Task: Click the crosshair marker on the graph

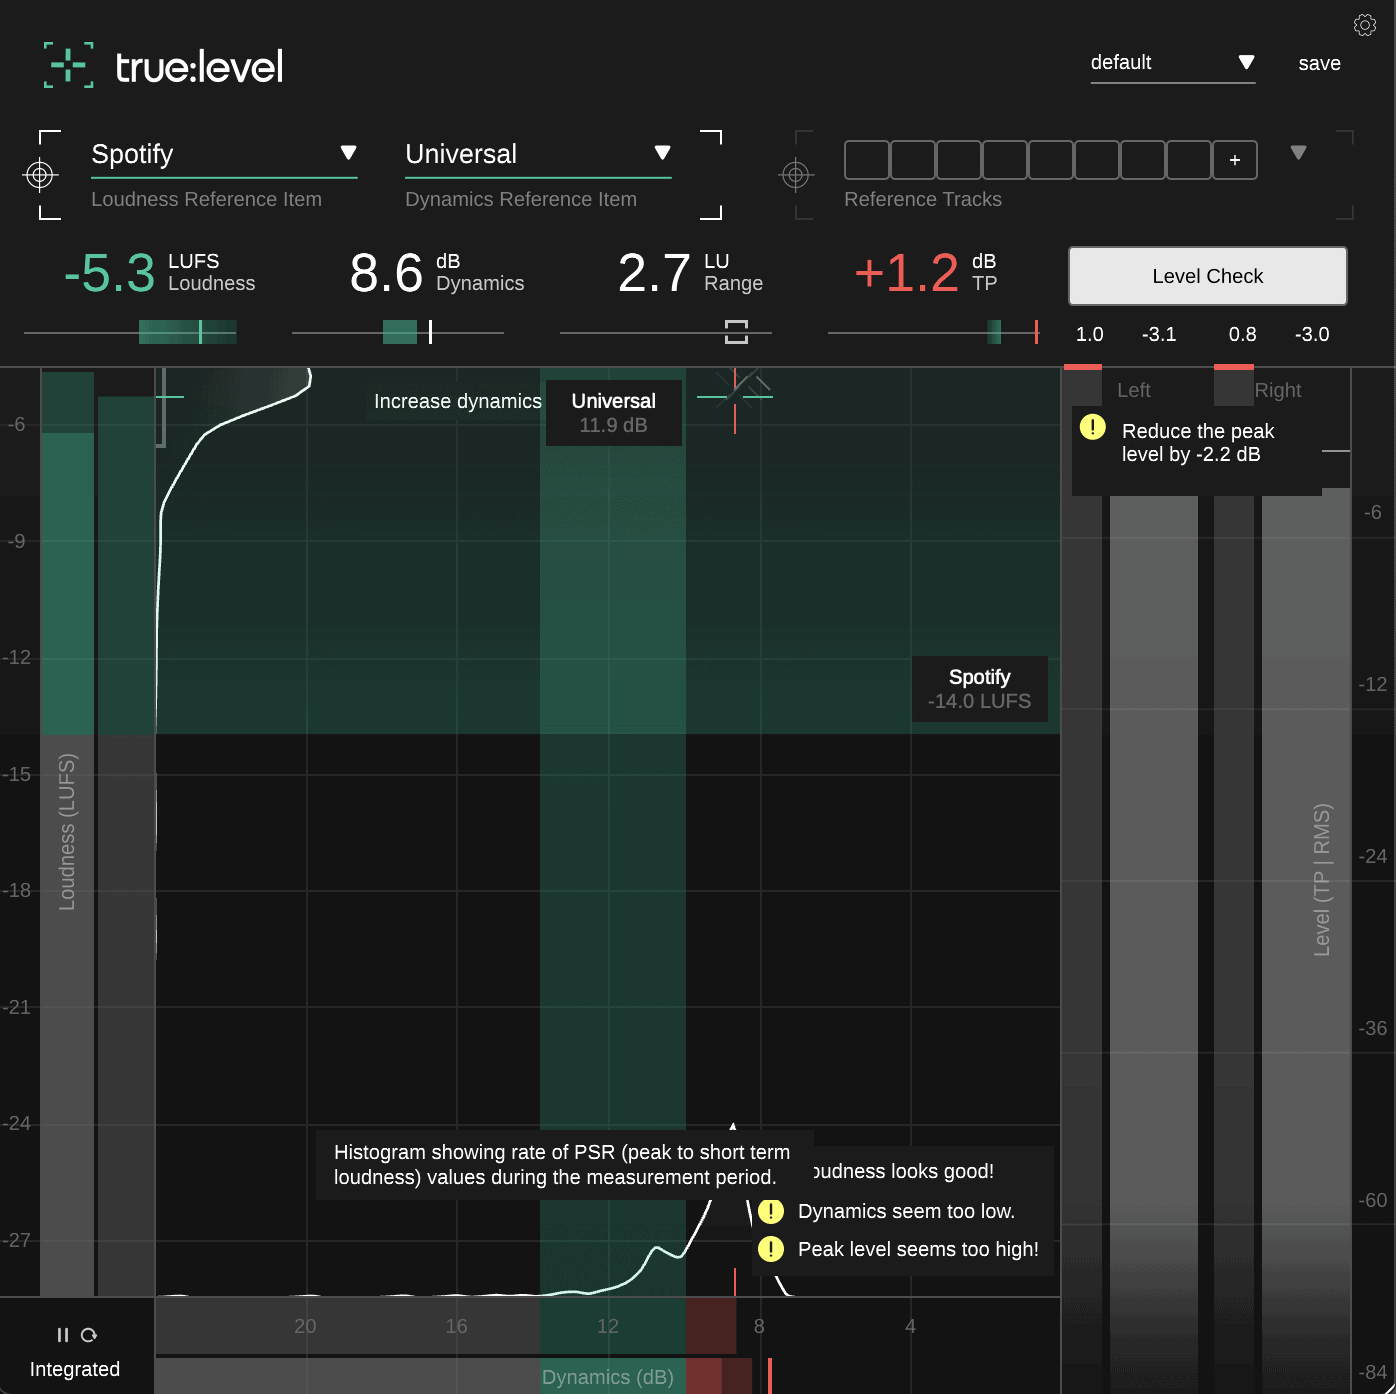Action: click(x=735, y=397)
